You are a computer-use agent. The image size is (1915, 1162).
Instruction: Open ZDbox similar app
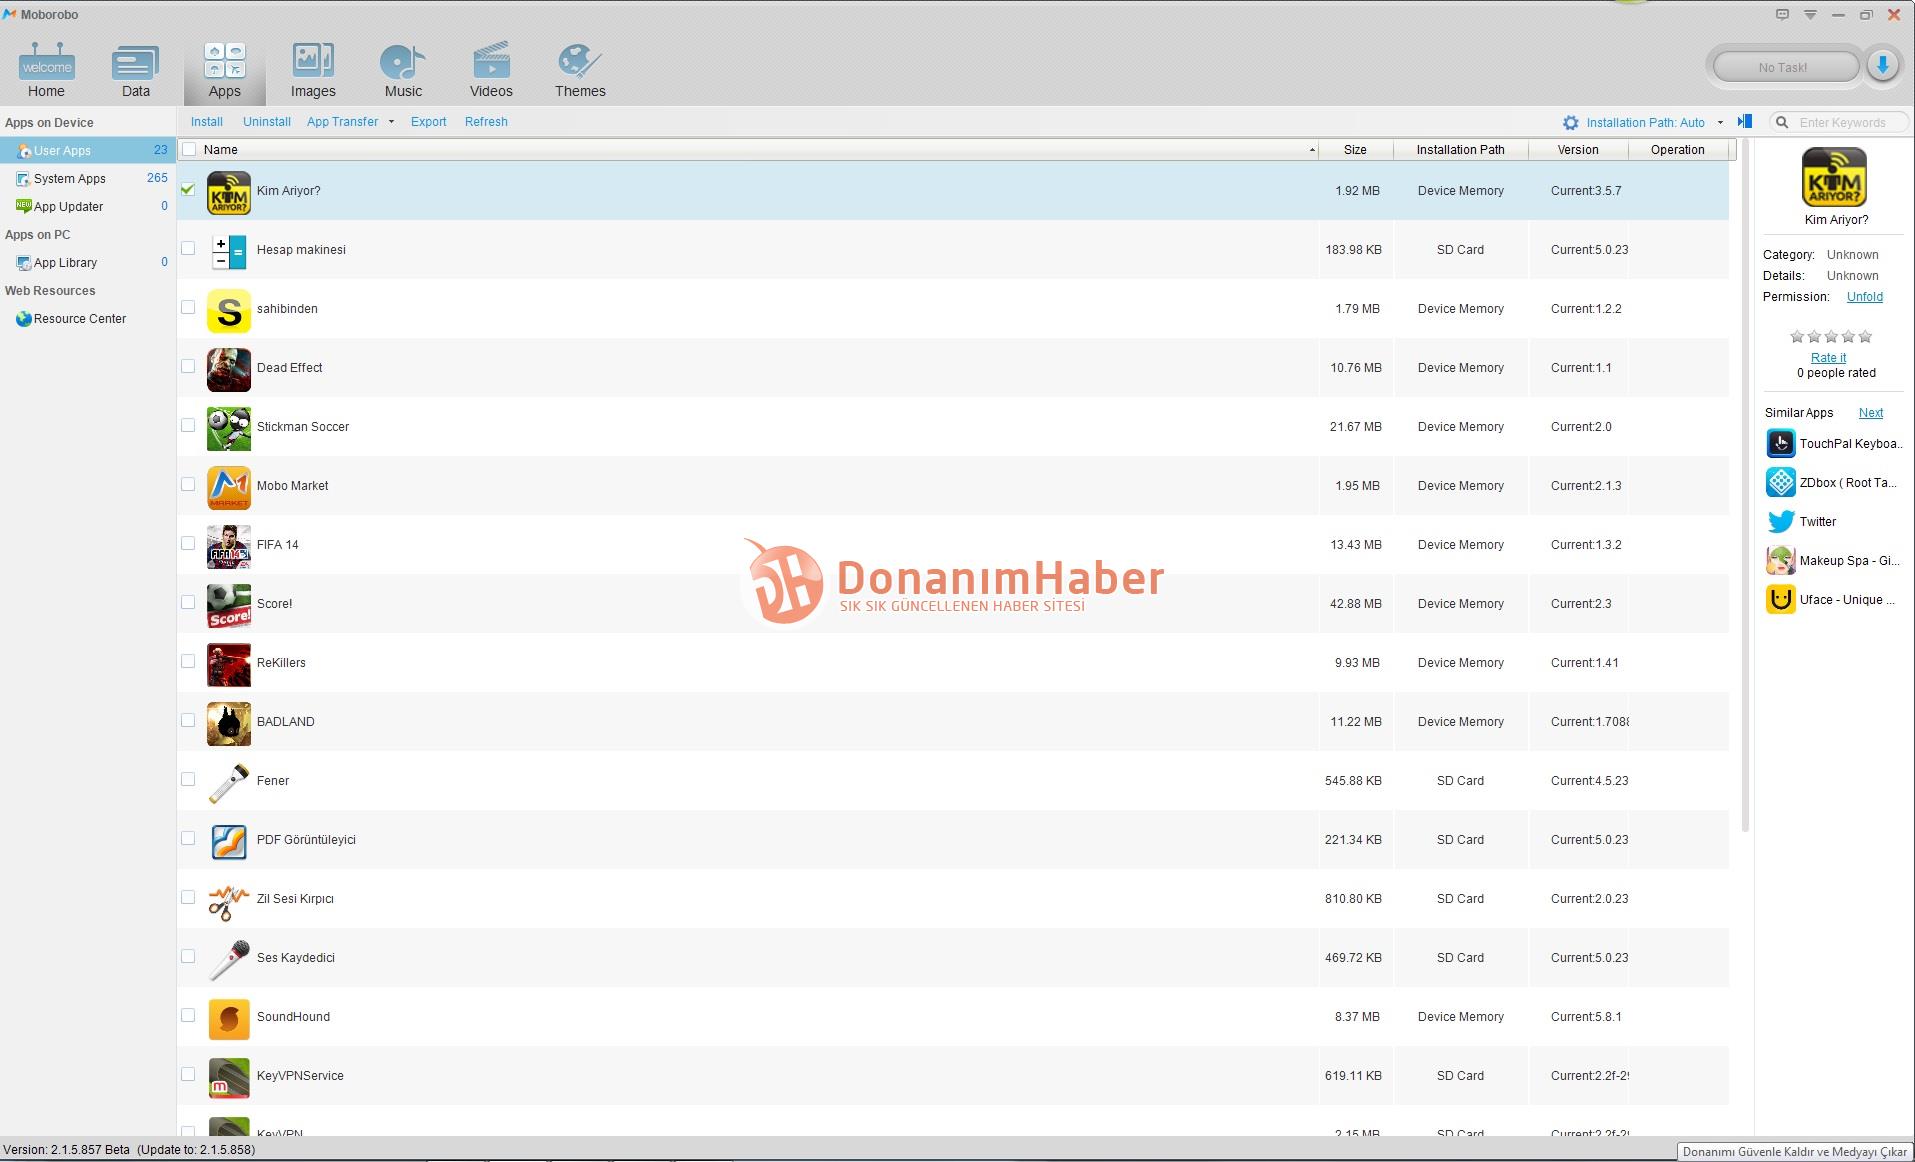1831,482
